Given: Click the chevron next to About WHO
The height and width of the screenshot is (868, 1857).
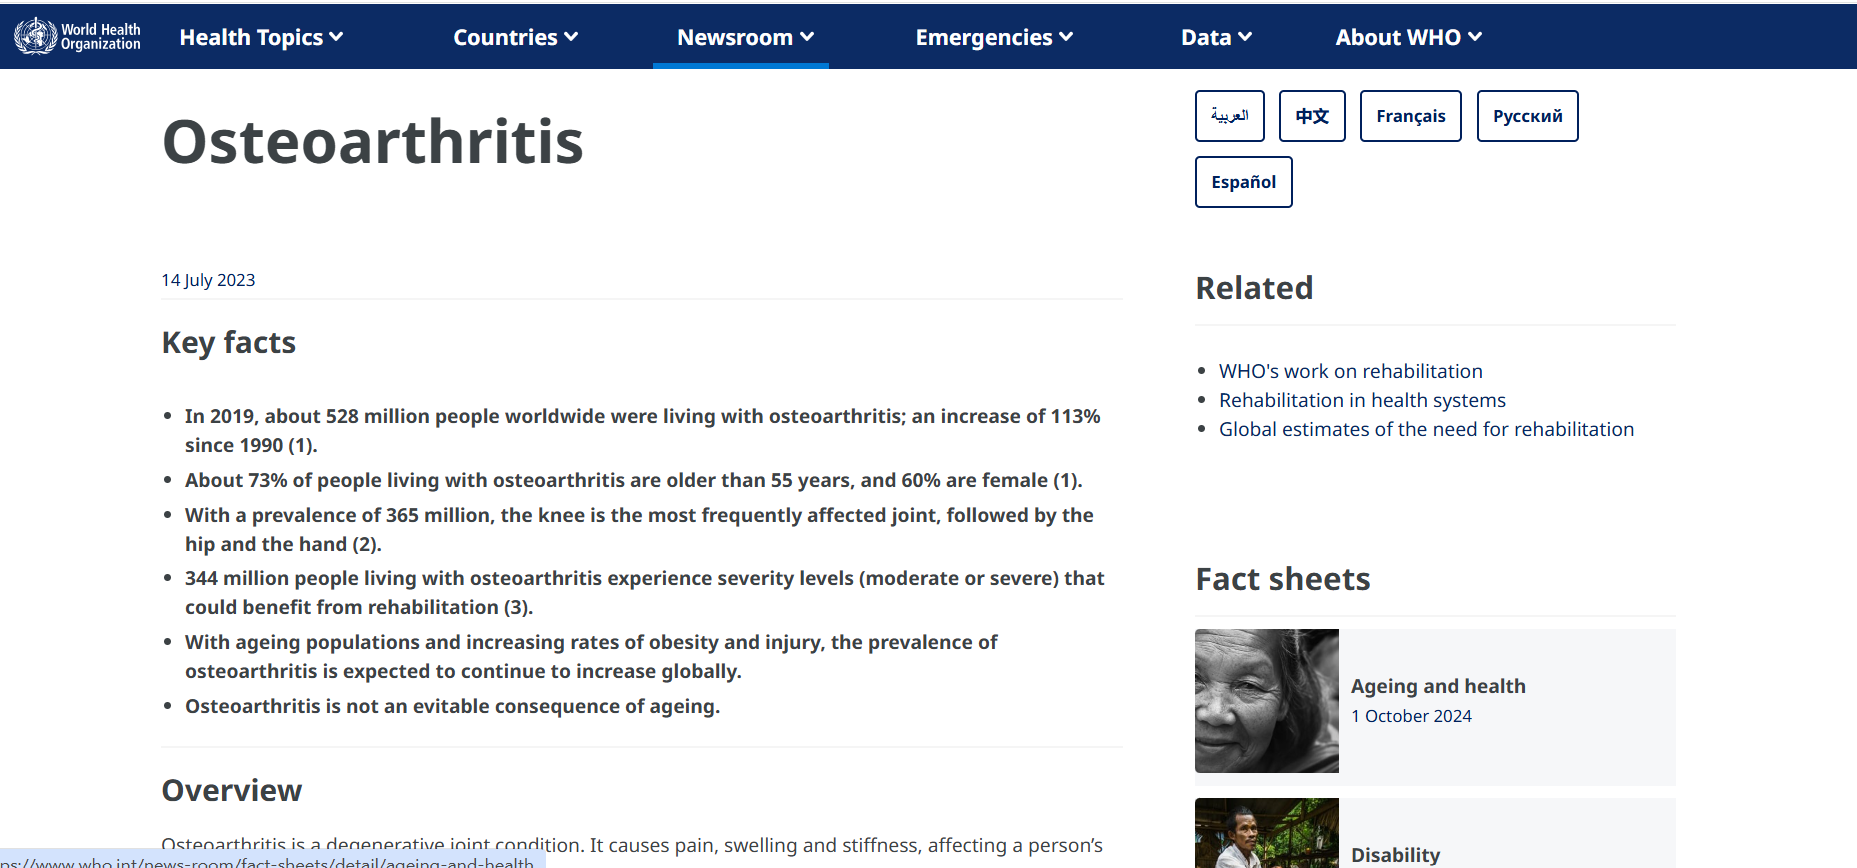Looking at the screenshot, I should point(1475,37).
